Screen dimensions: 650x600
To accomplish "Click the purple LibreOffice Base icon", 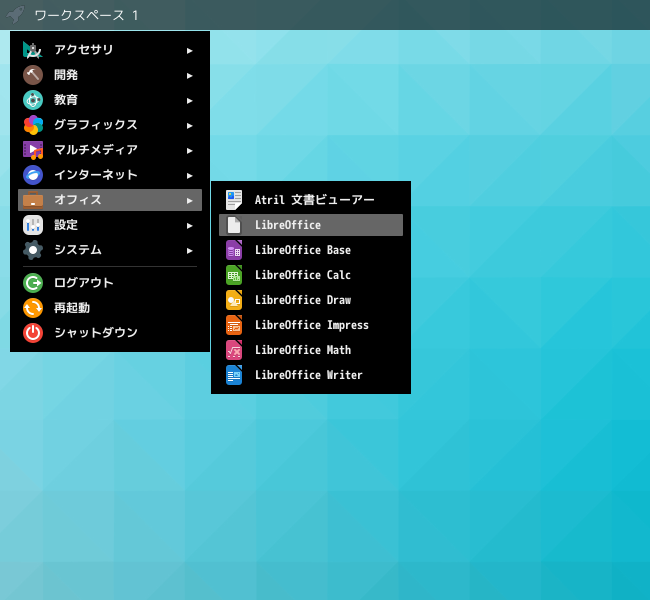I will (x=234, y=250).
